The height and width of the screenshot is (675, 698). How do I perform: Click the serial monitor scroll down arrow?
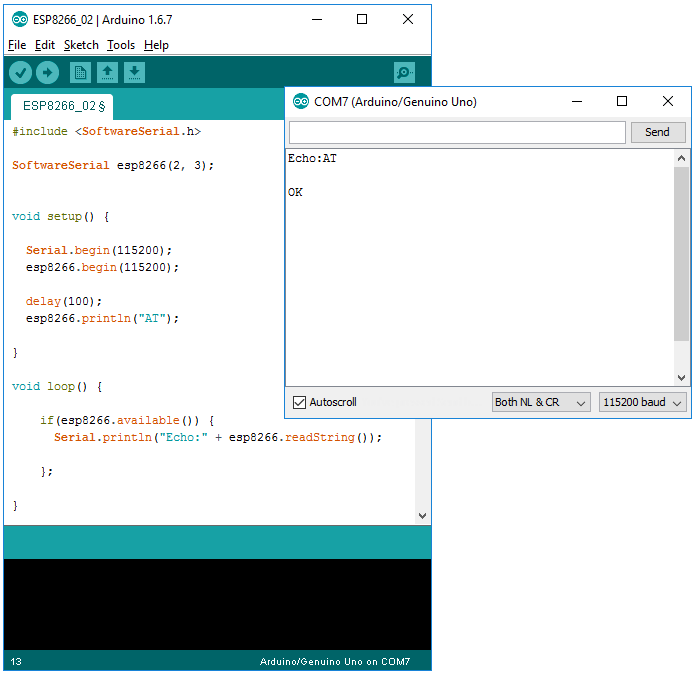pyautogui.click(x=681, y=378)
